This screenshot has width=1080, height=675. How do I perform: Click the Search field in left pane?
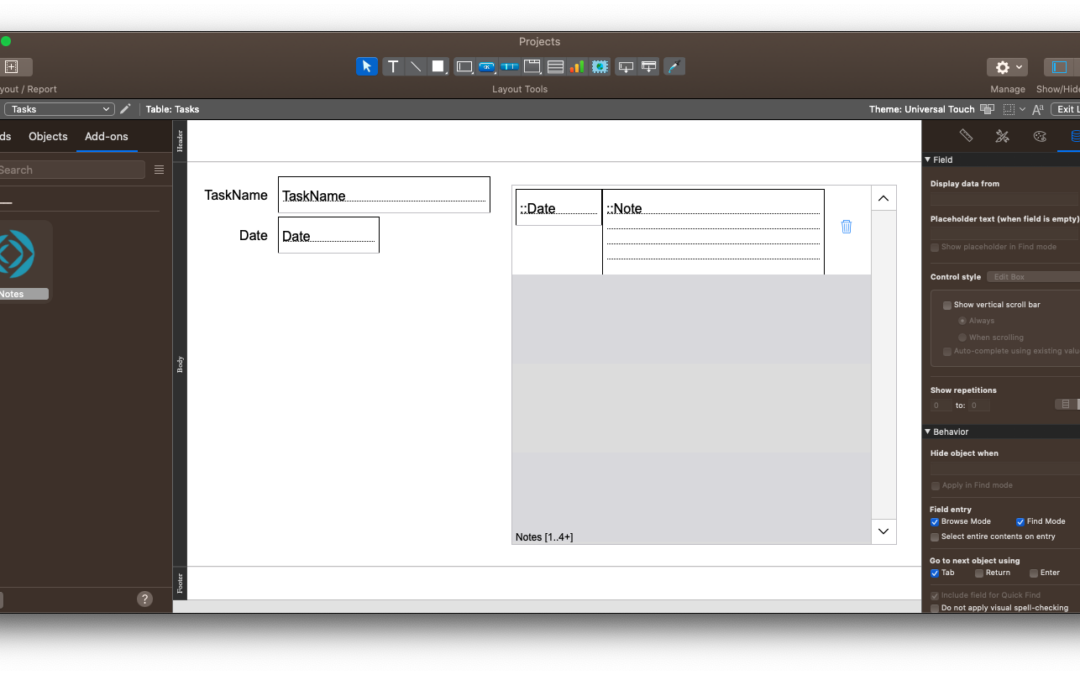click(x=72, y=169)
